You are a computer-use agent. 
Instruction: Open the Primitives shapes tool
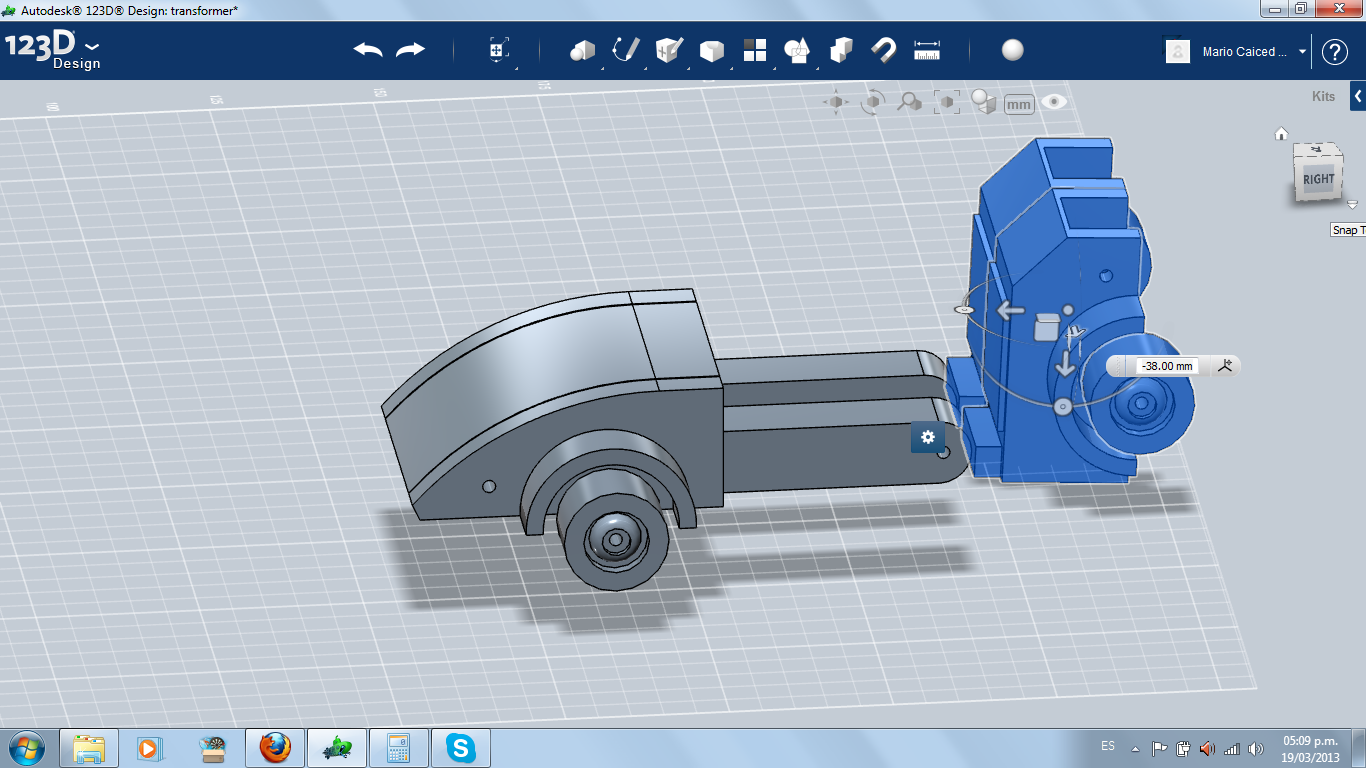point(582,50)
